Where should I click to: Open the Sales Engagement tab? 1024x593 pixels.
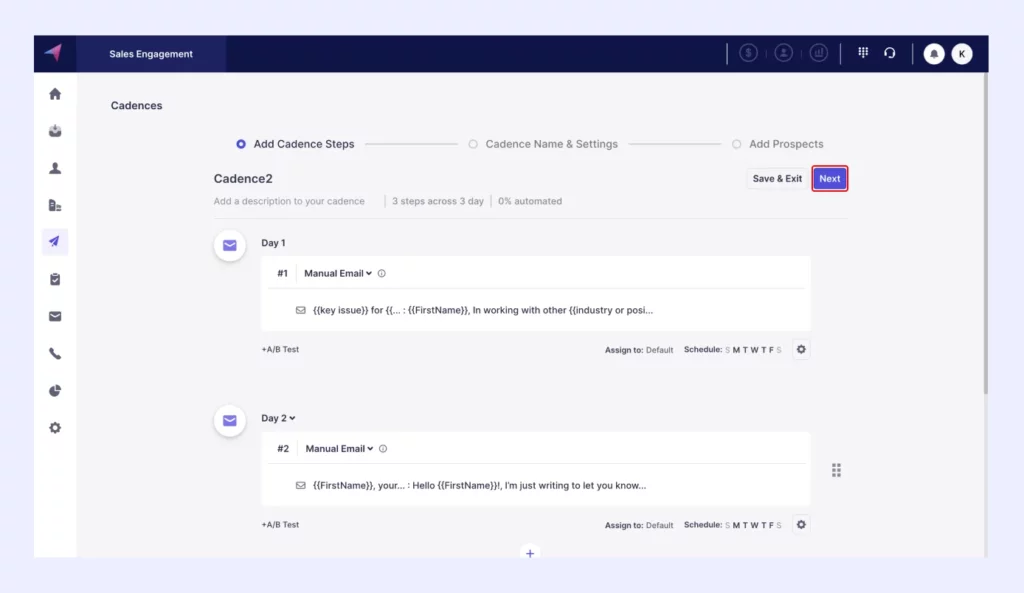151,54
